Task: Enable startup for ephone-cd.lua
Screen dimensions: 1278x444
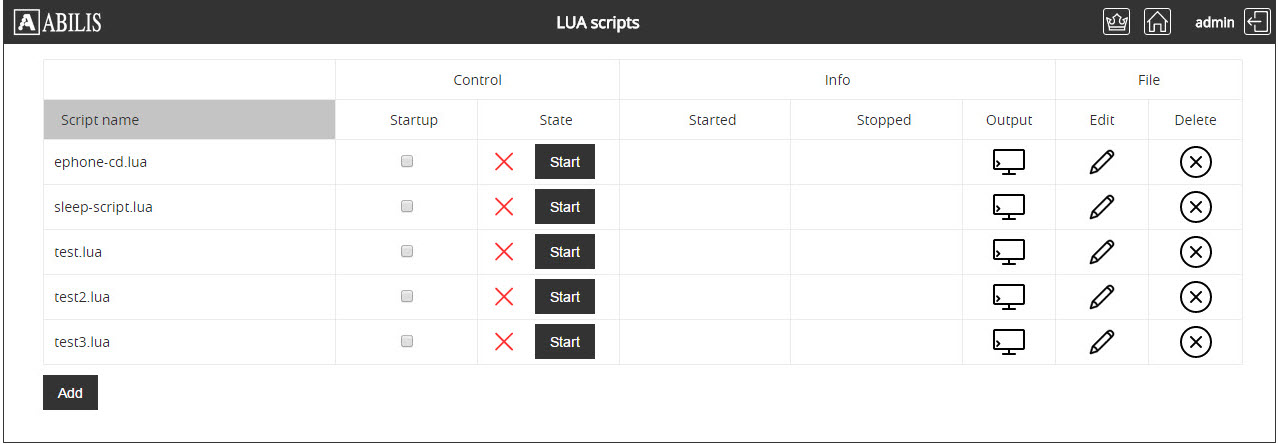Action: pos(407,161)
